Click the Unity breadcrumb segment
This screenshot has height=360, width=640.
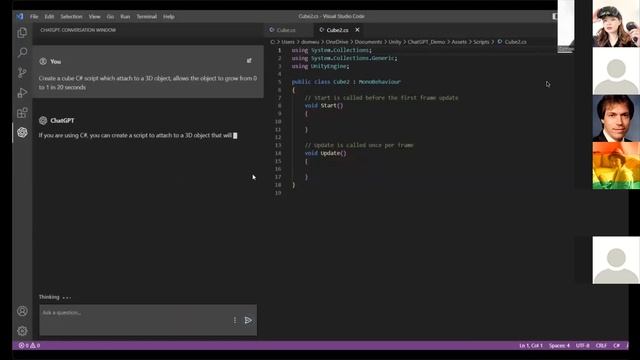click(395, 42)
